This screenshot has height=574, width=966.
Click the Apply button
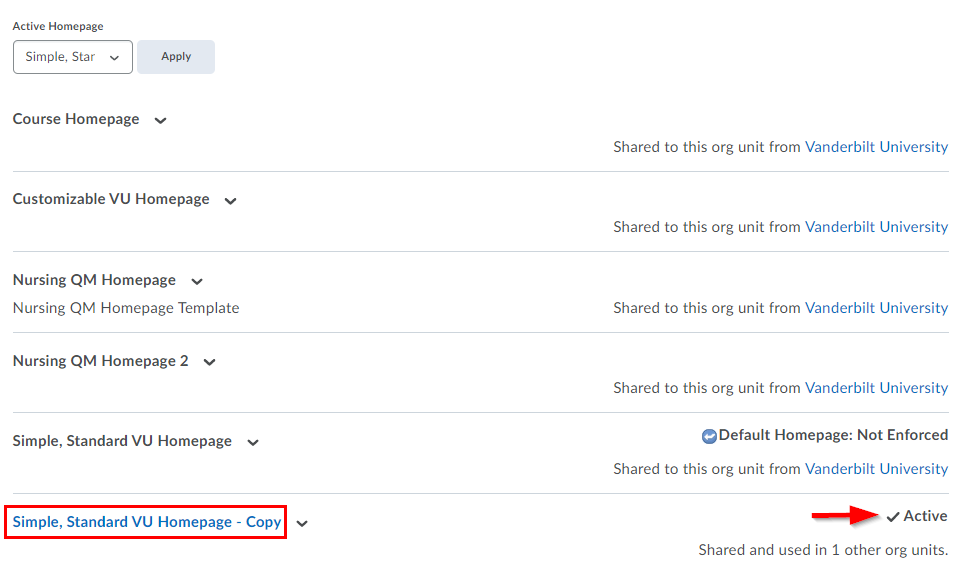[176, 57]
